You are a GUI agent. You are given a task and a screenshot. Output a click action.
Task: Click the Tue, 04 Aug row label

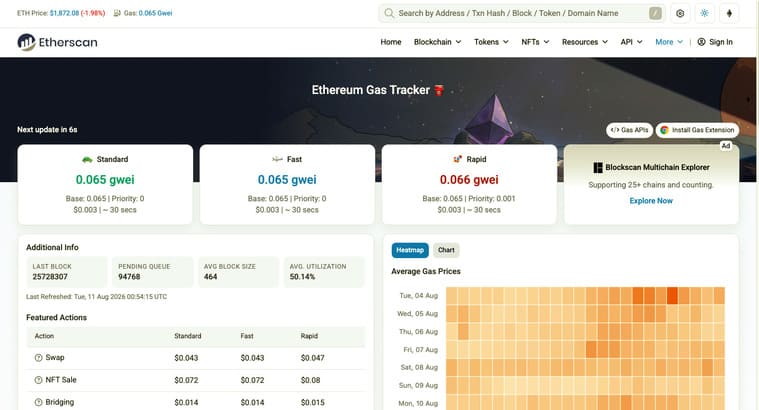[418, 296]
